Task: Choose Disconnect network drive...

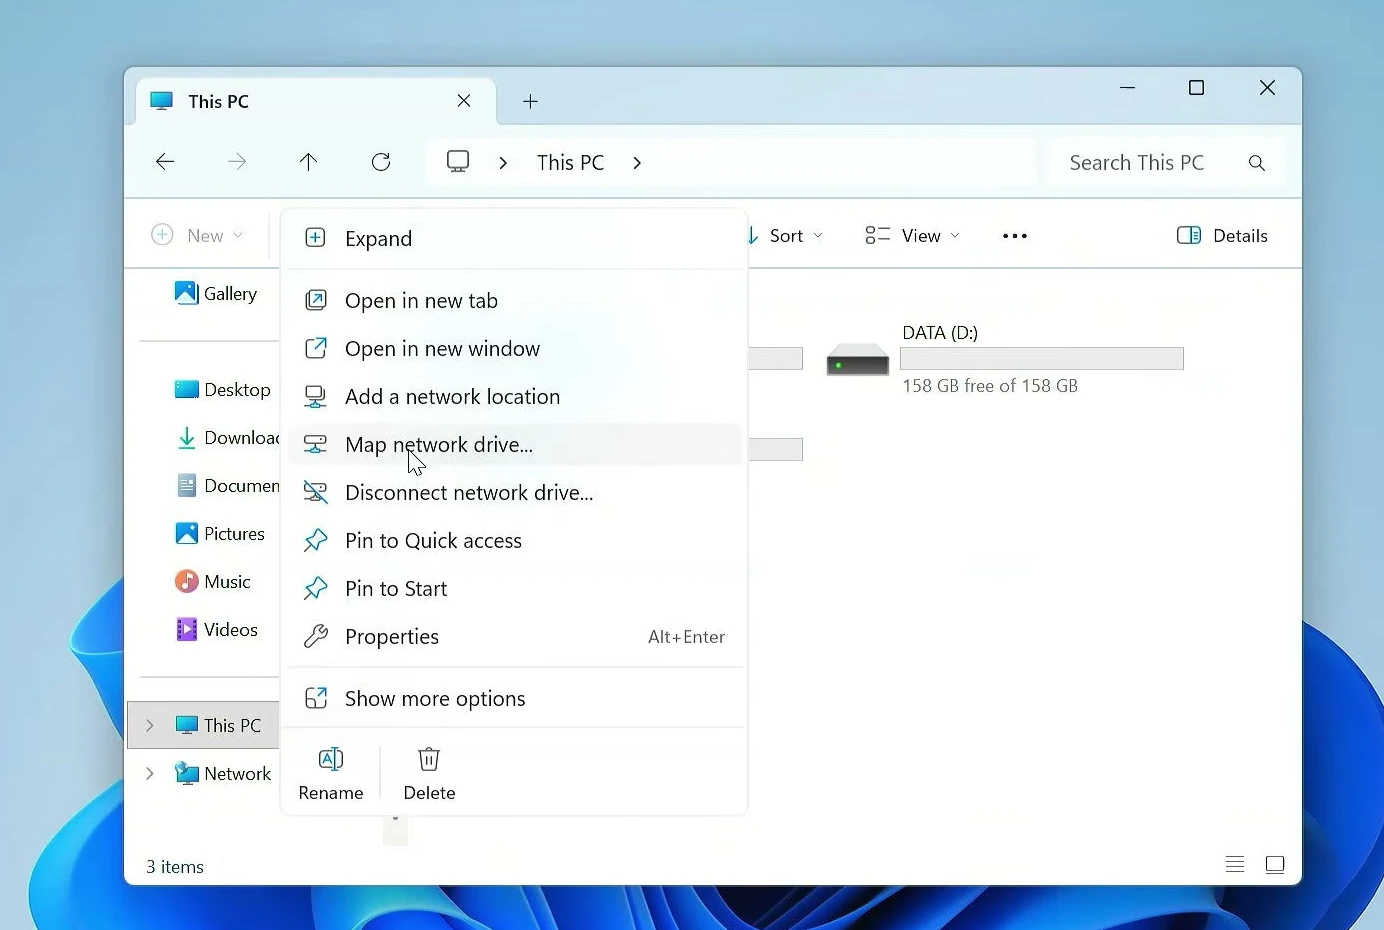Action: 515,493
